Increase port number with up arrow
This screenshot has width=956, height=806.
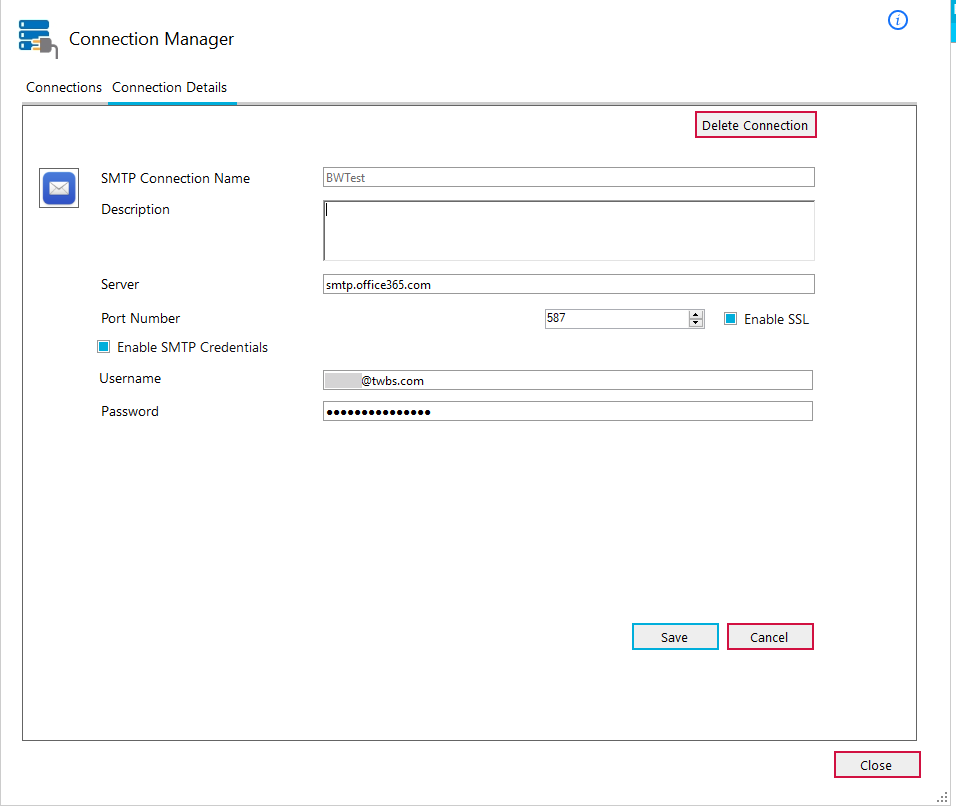696,315
